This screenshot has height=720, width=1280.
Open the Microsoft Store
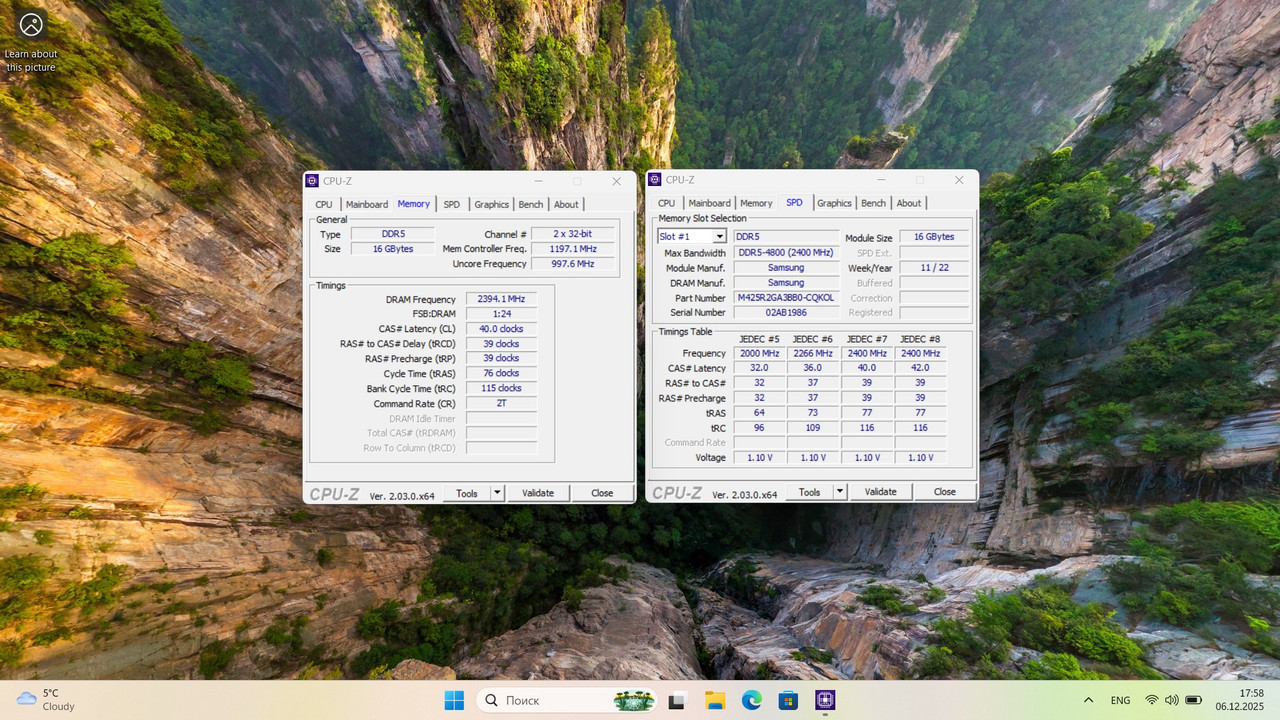[x=788, y=700]
